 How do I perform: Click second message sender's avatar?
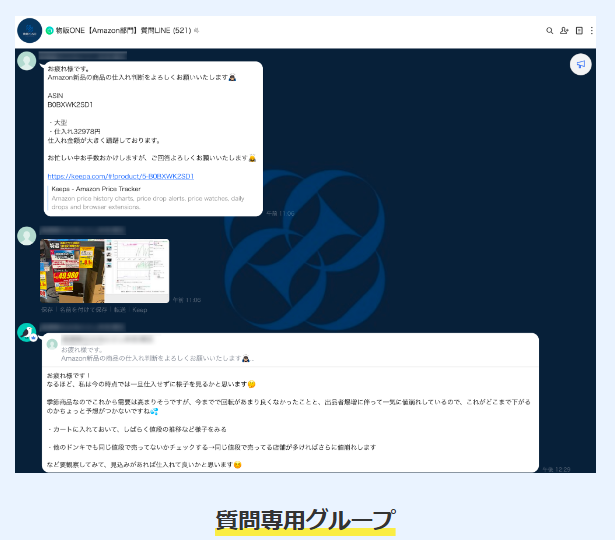pyautogui.click(x=27, y=235)
